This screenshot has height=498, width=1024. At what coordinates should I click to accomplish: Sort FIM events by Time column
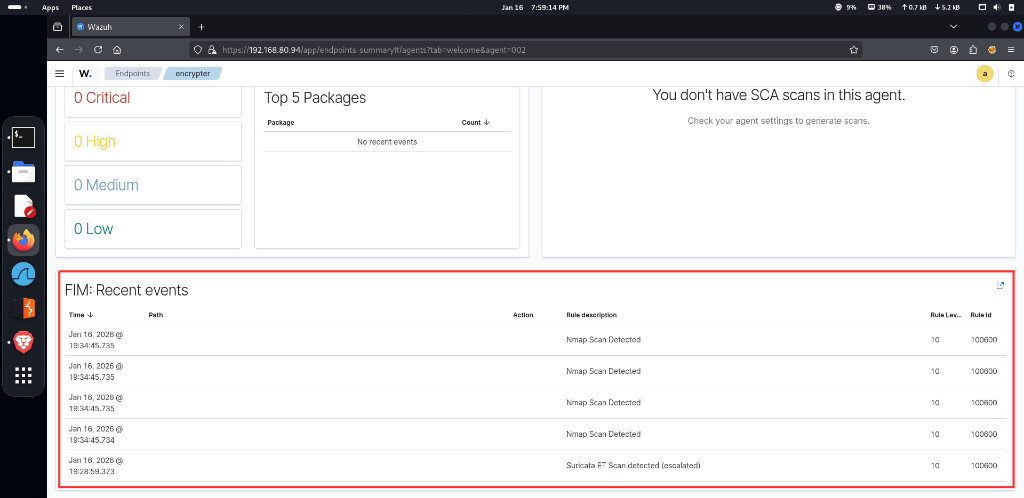coord(81,315)
